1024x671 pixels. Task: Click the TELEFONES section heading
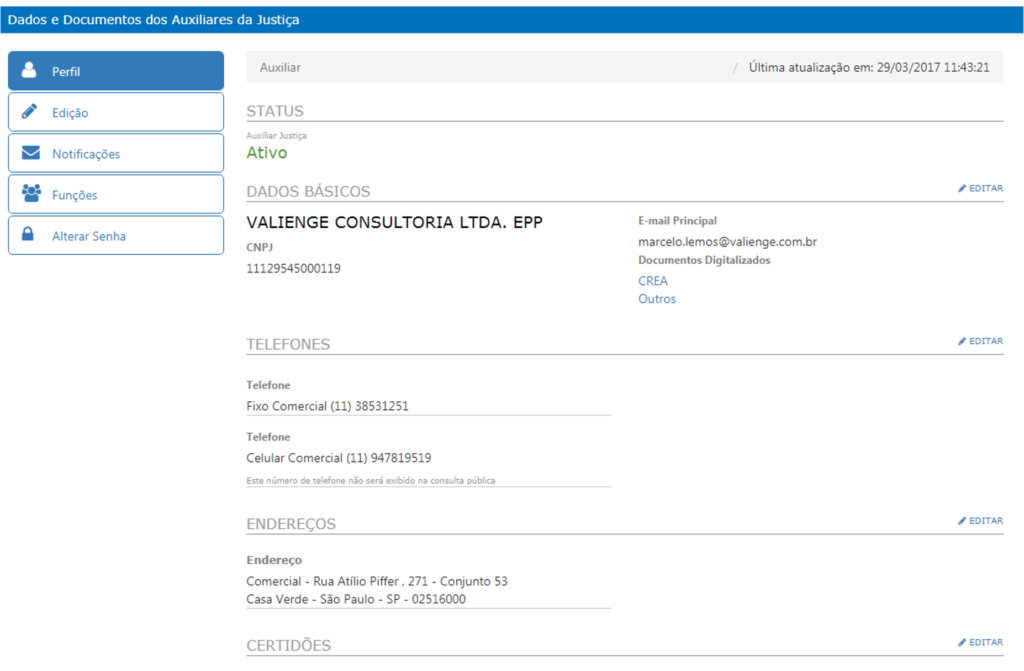(288, 344)
